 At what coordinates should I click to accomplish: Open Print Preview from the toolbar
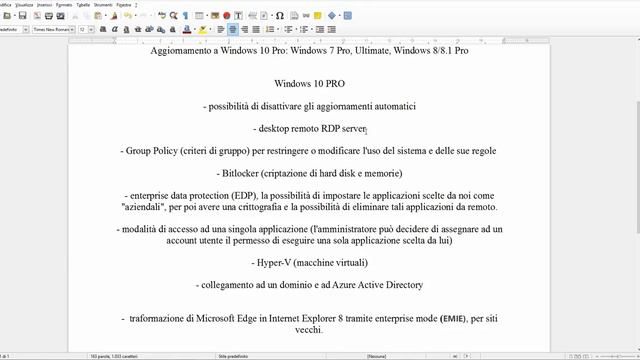click(60, 16)
